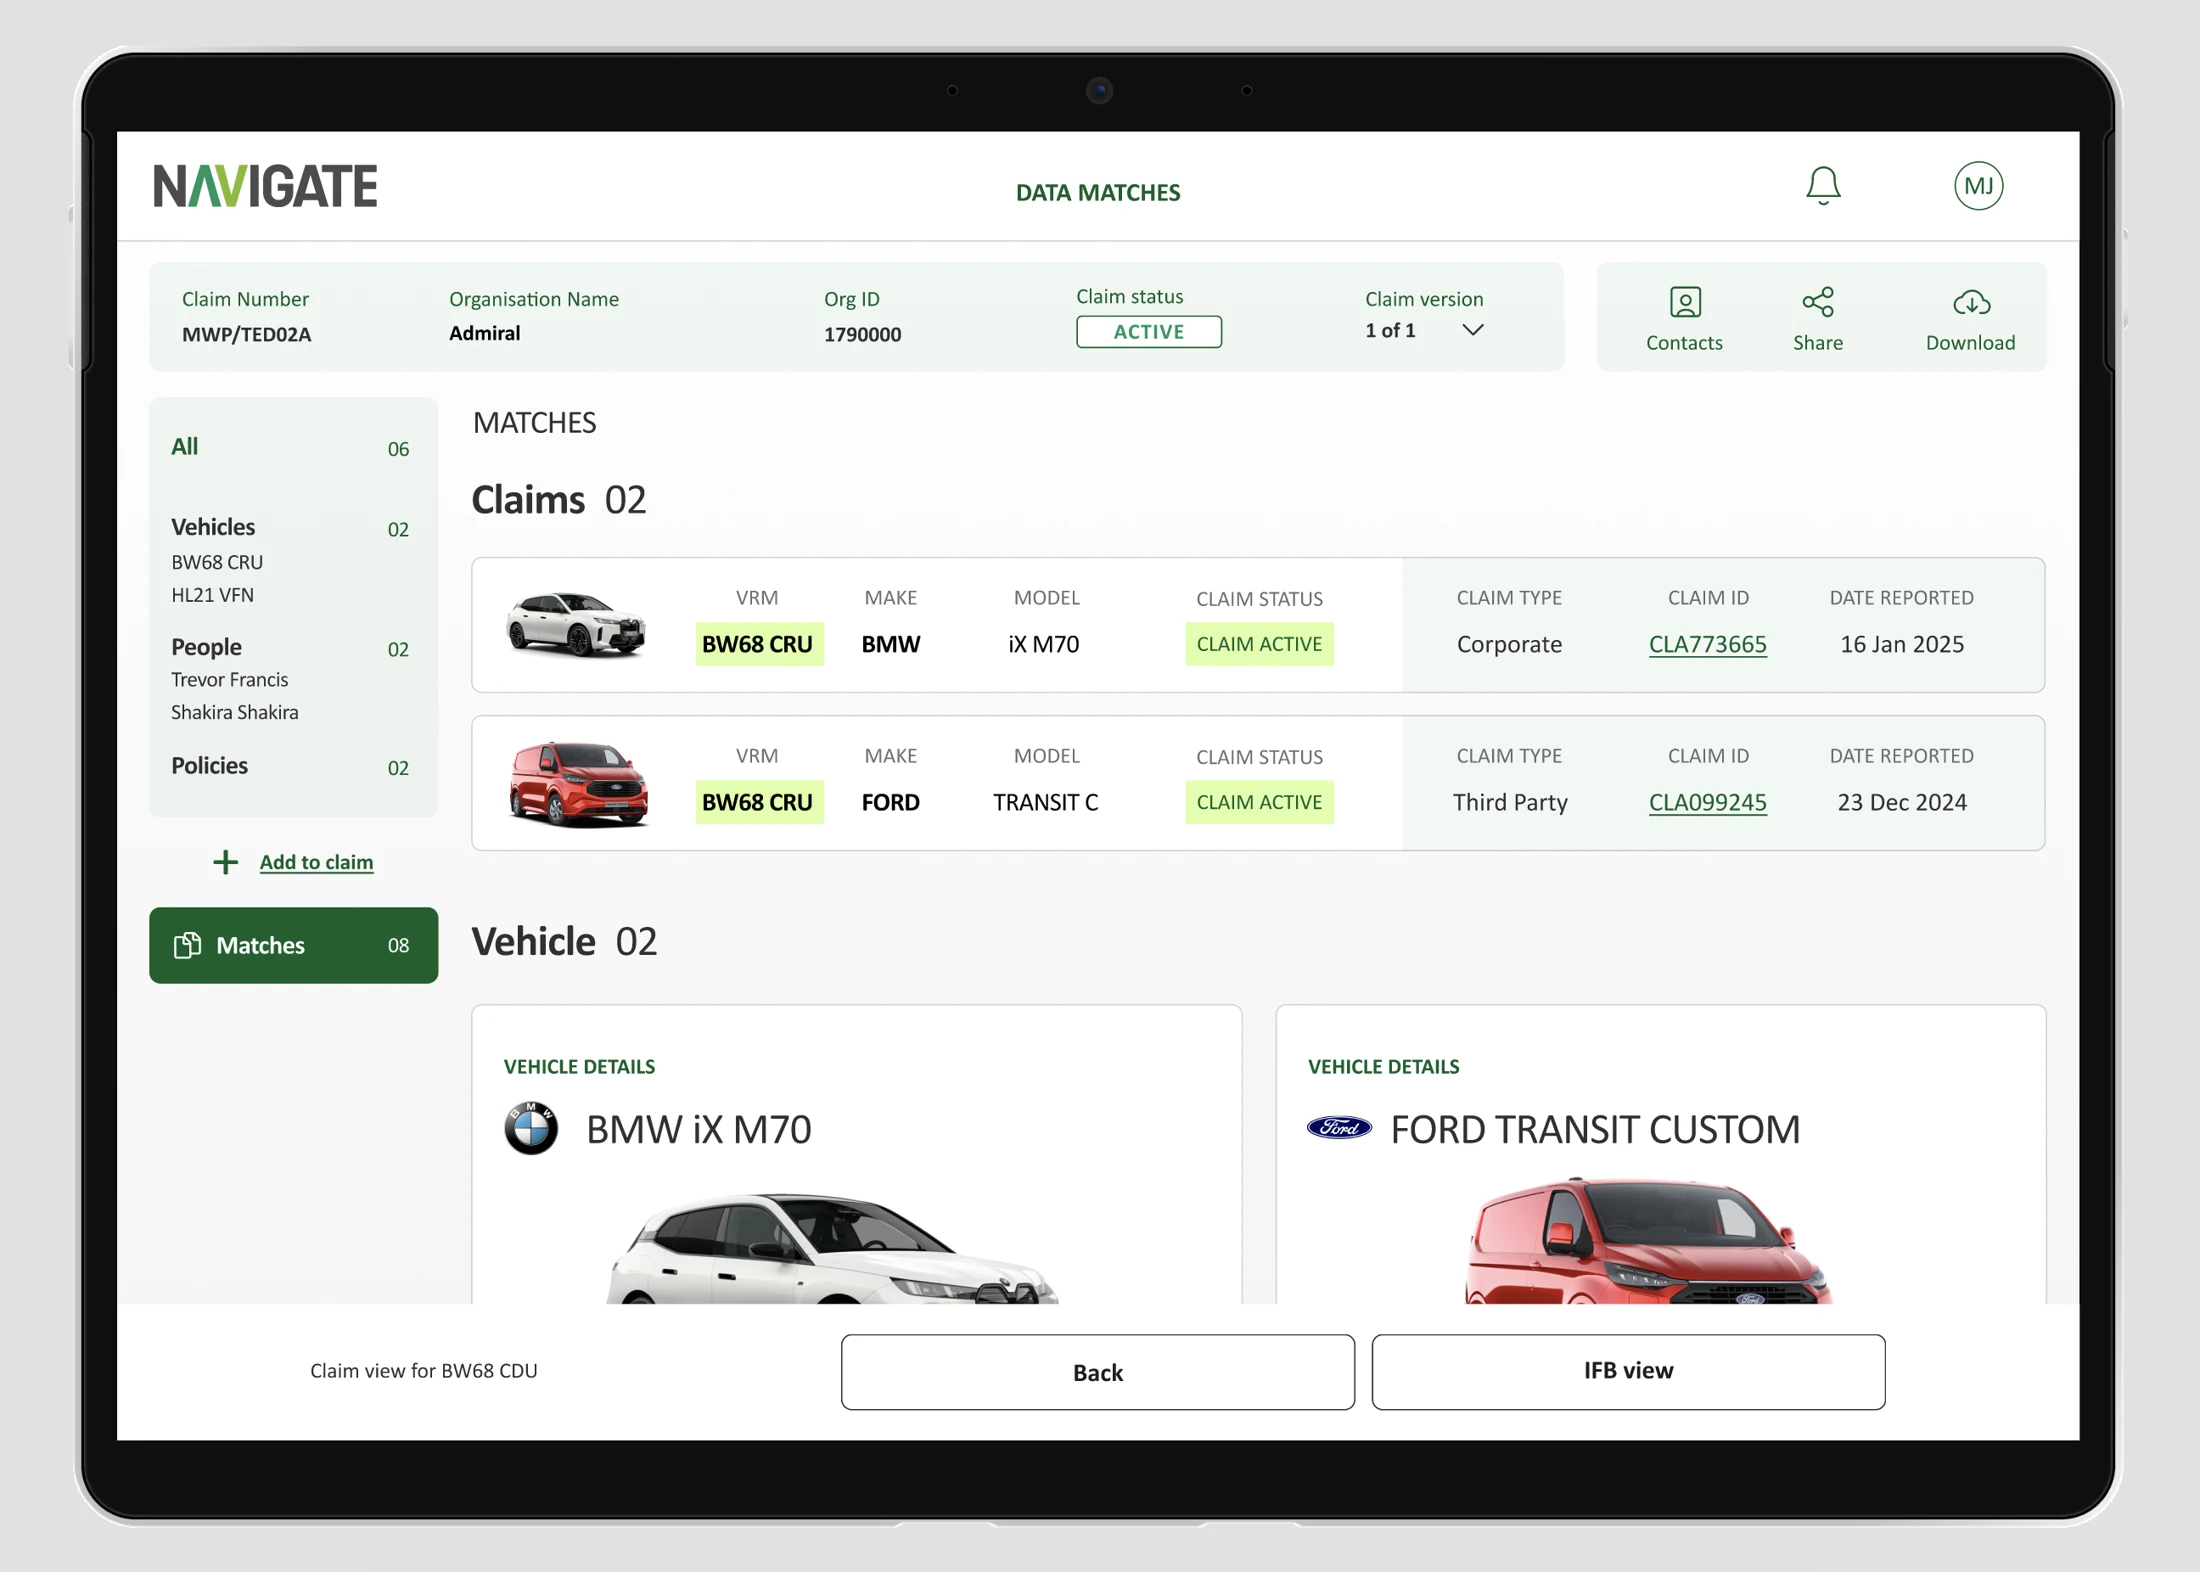Select HL21 VFN under Vehicles in sidebar
Viewport: 2200px width, 1572px height.
(212, 595)
